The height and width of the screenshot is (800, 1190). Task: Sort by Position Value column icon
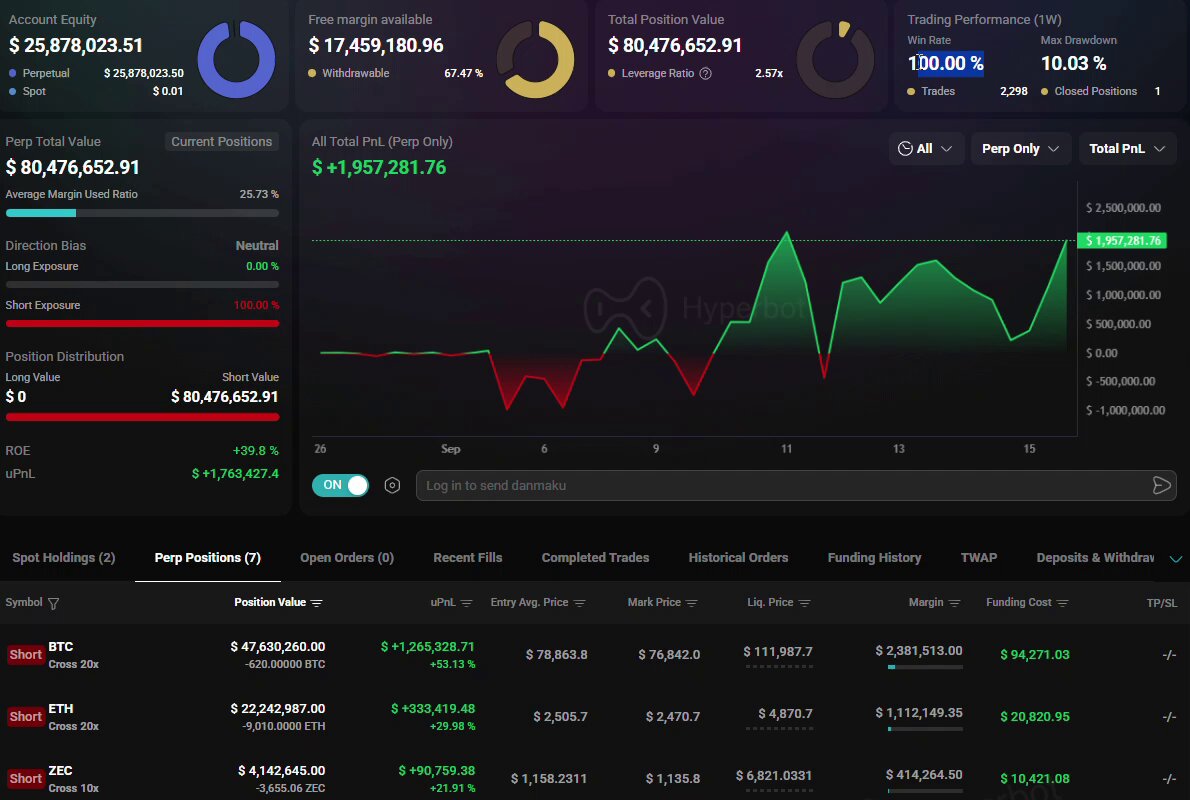316,603
